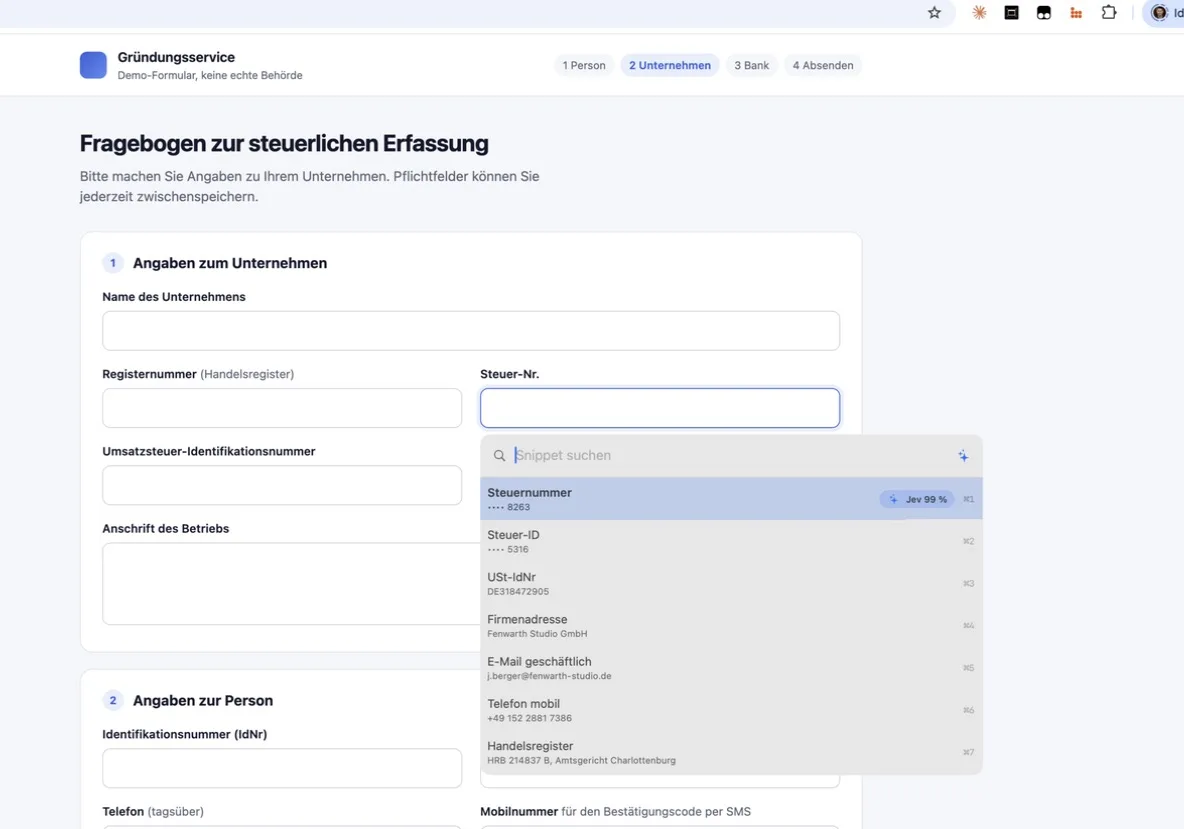1184x829 pixels.
Task: Open the black square extension icon
Action: 1011,12
